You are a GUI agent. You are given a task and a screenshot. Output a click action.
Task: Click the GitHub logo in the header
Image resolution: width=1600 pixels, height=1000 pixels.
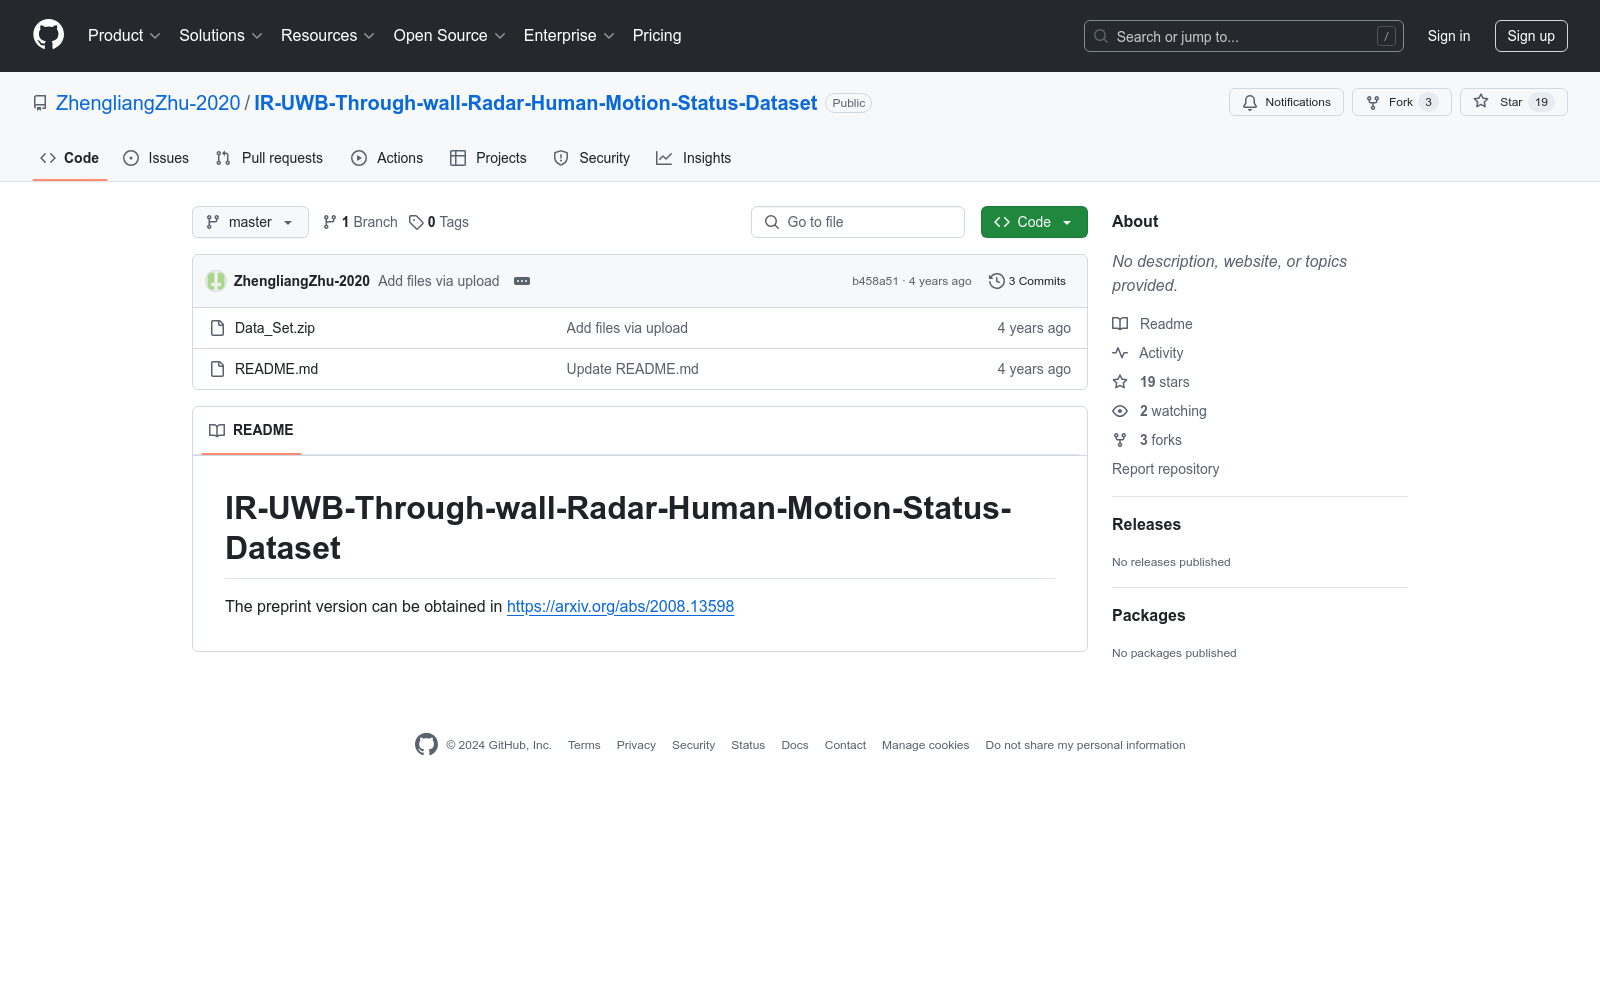click(48, 35)
